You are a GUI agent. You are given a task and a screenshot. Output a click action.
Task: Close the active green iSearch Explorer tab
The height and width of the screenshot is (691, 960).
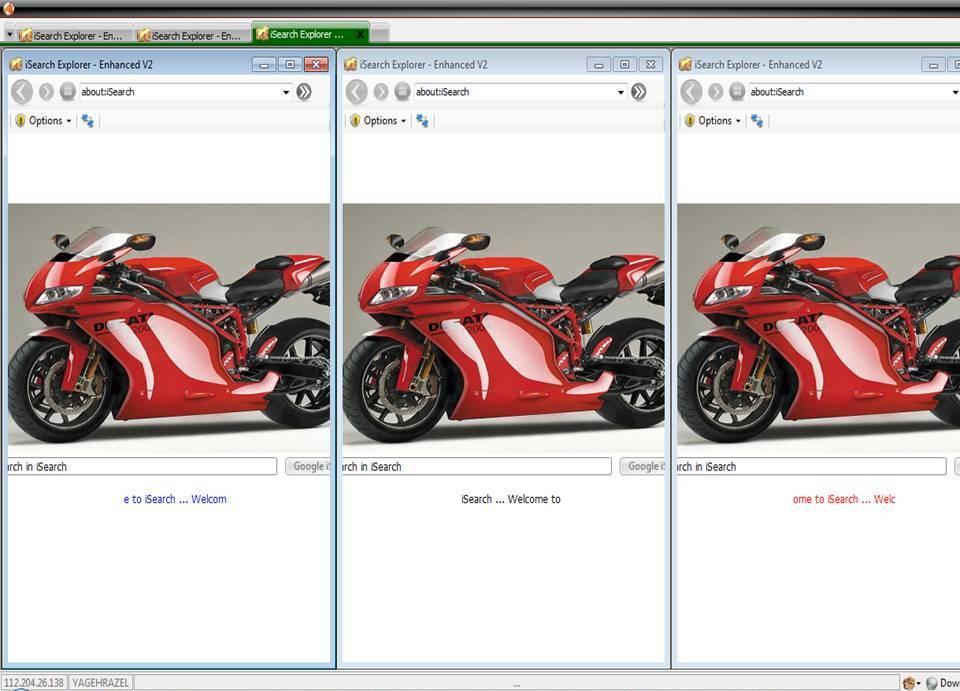pos(360,34)
